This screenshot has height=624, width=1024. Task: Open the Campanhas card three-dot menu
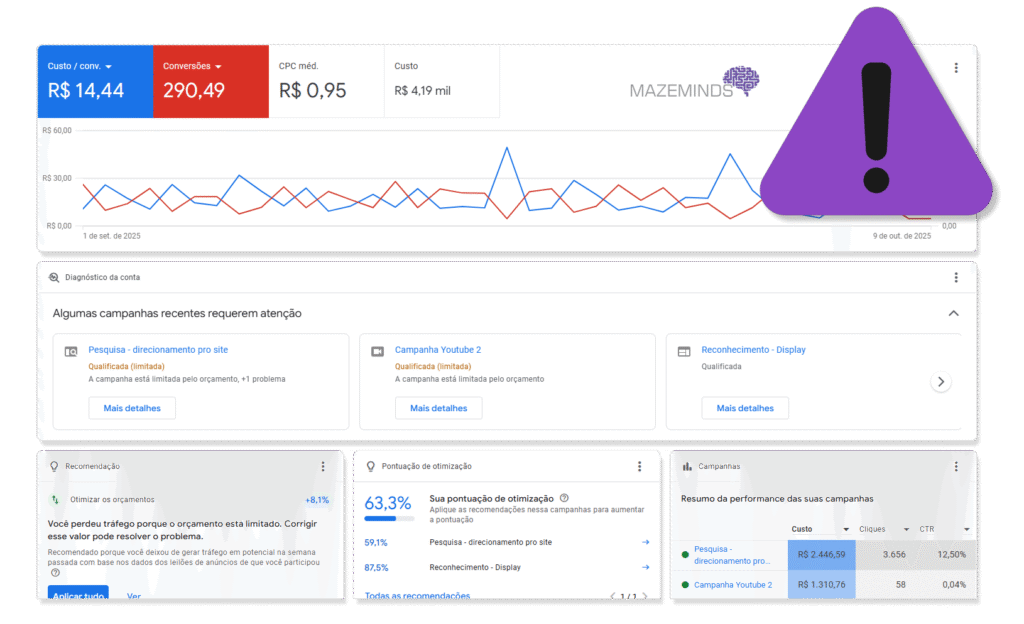[956, 467]
